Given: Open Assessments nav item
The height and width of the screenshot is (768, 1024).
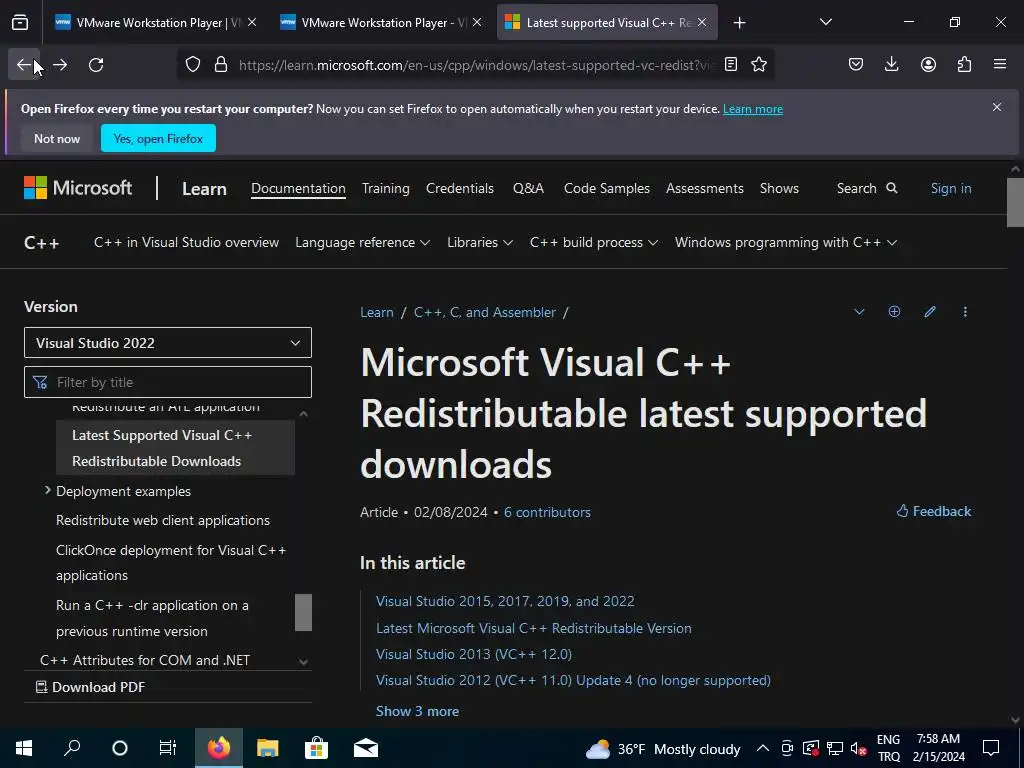Looking at the screenshot, I should (x=705, y=188).
